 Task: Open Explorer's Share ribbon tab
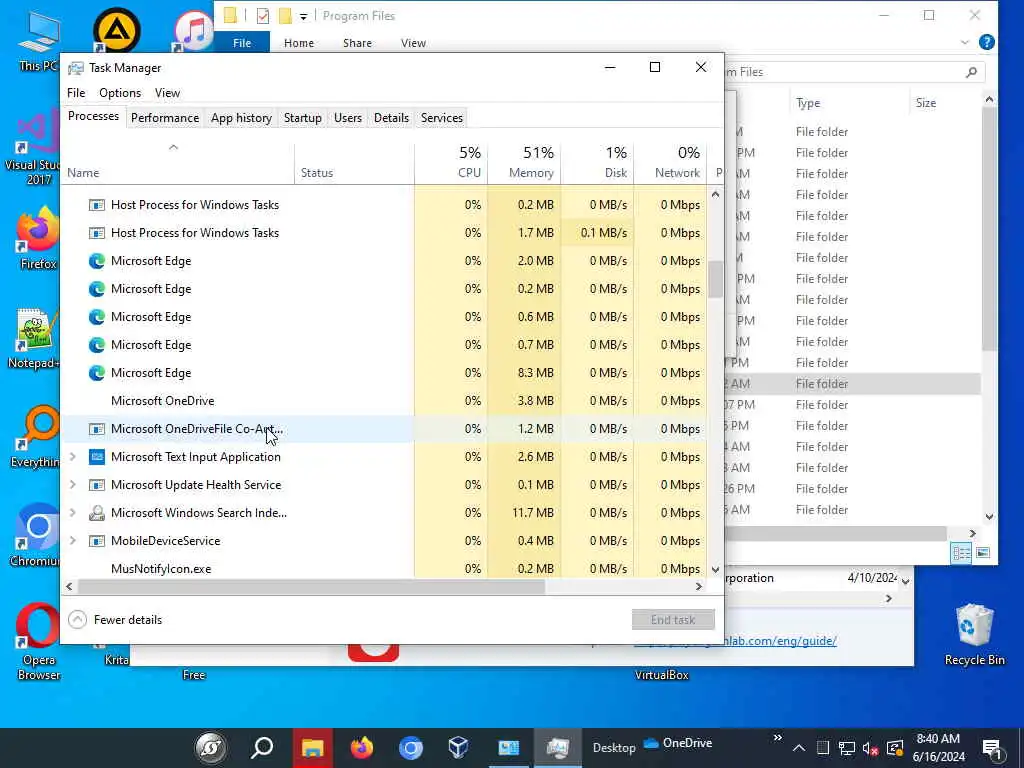coord(357,43)
